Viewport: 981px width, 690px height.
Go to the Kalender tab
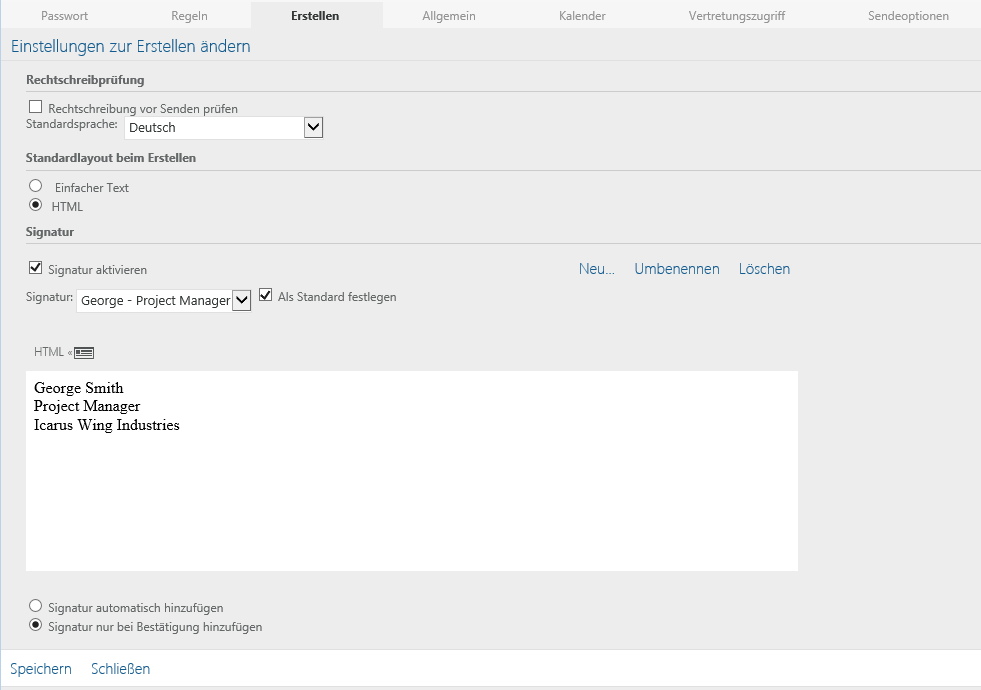coord(582,16)
